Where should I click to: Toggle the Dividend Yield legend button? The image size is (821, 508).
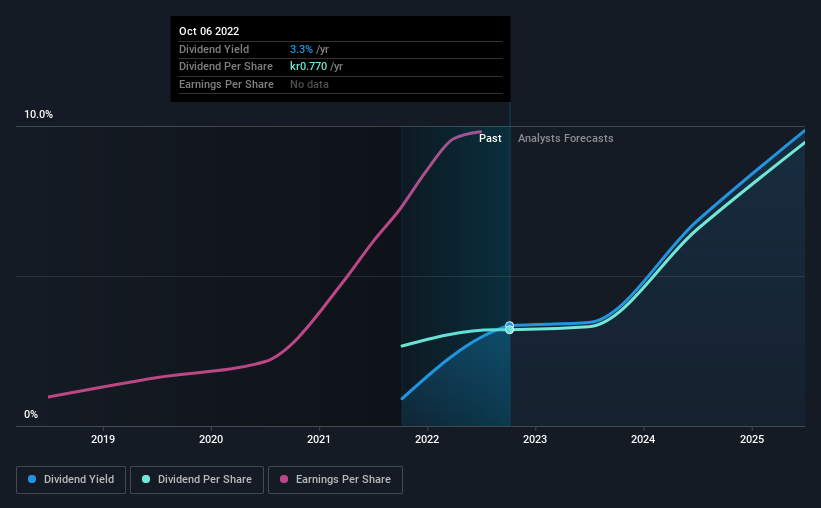click(x=71, y=480)
